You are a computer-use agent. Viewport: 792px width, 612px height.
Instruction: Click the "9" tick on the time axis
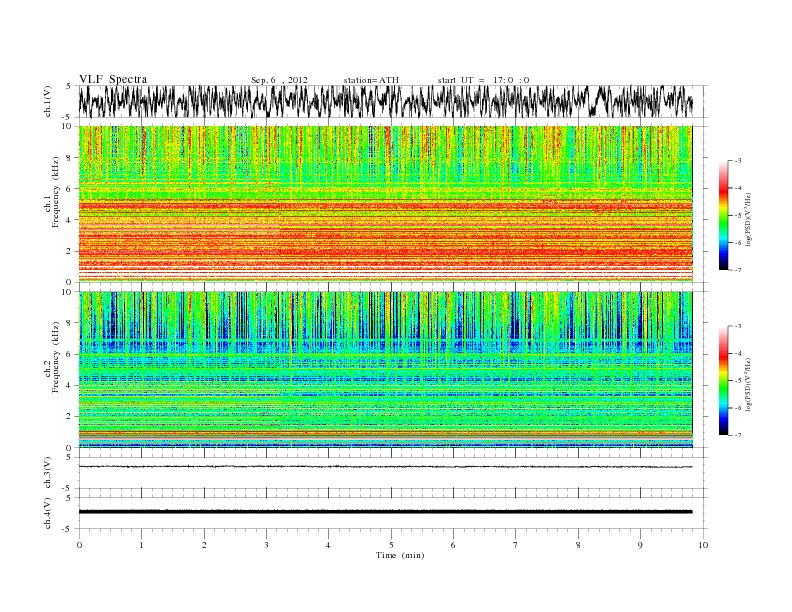click(640, 545)
